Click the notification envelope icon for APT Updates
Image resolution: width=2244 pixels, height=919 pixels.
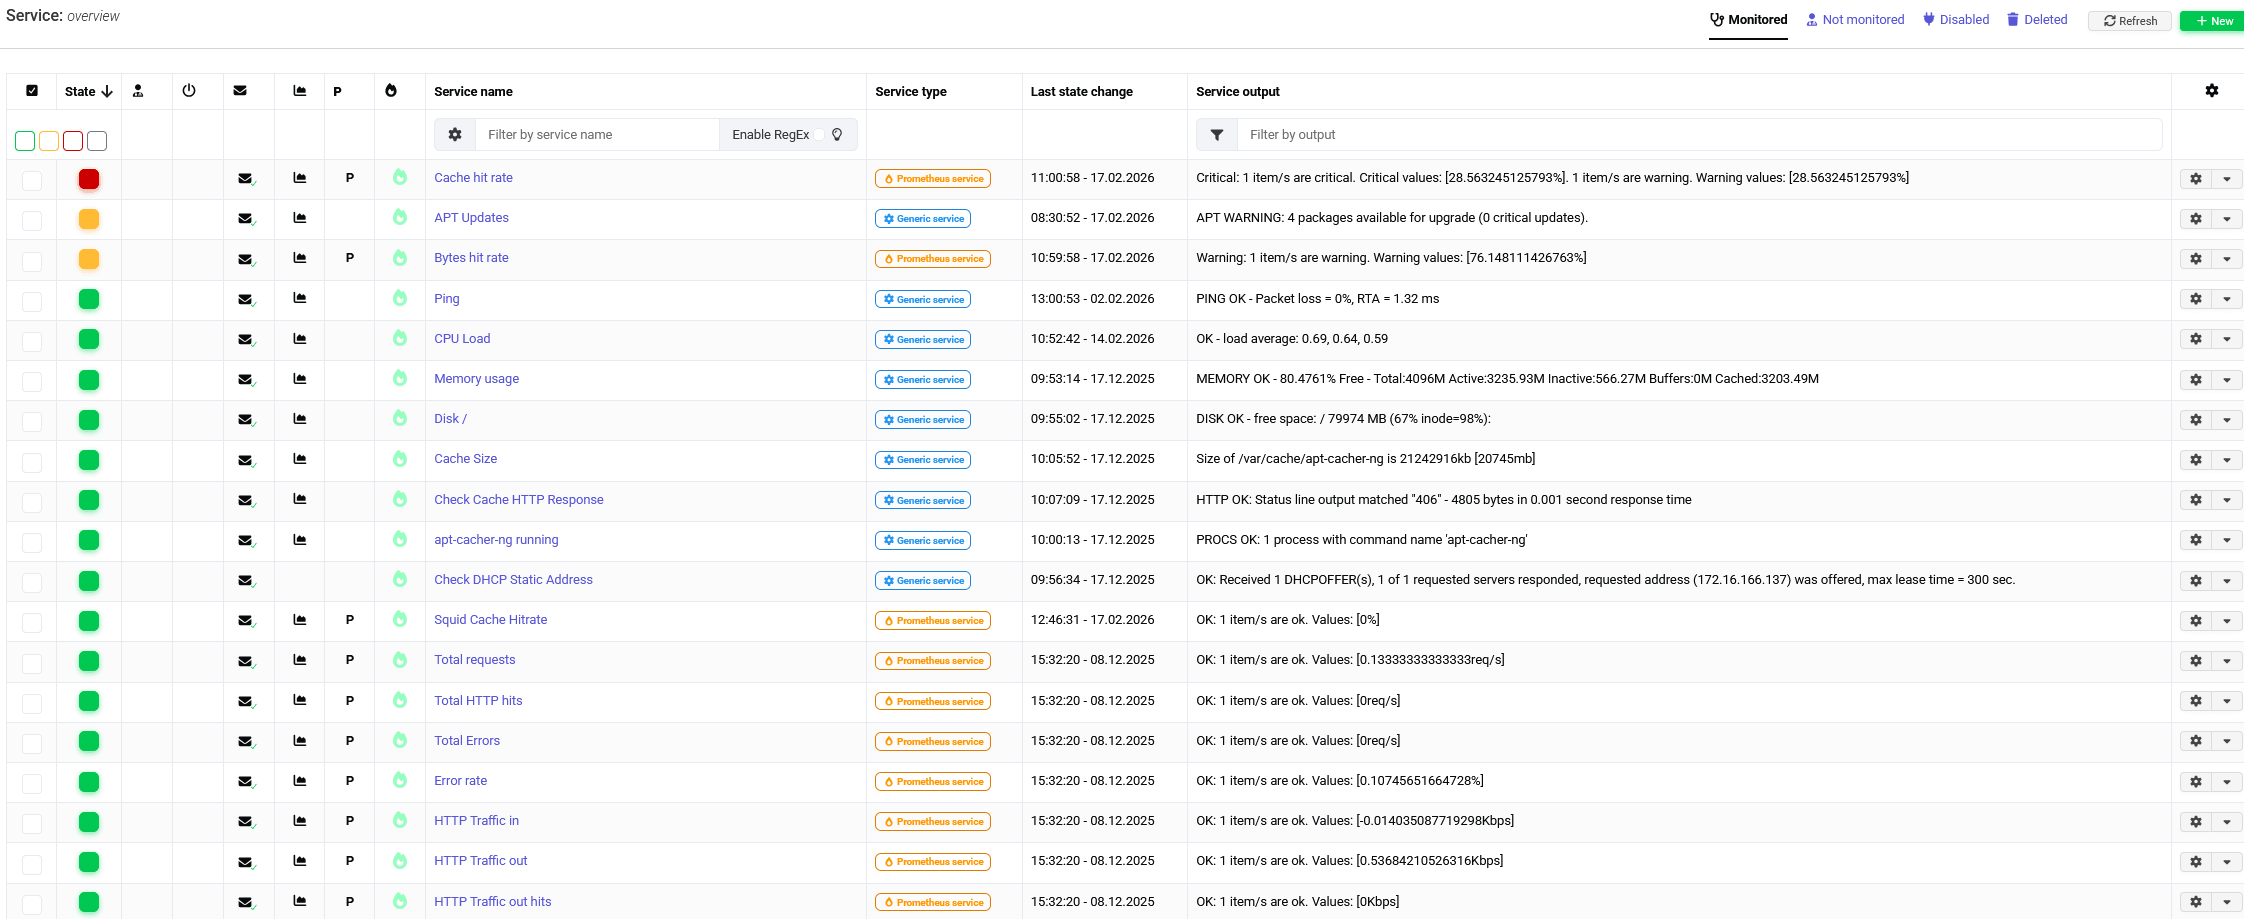[244, 219]
